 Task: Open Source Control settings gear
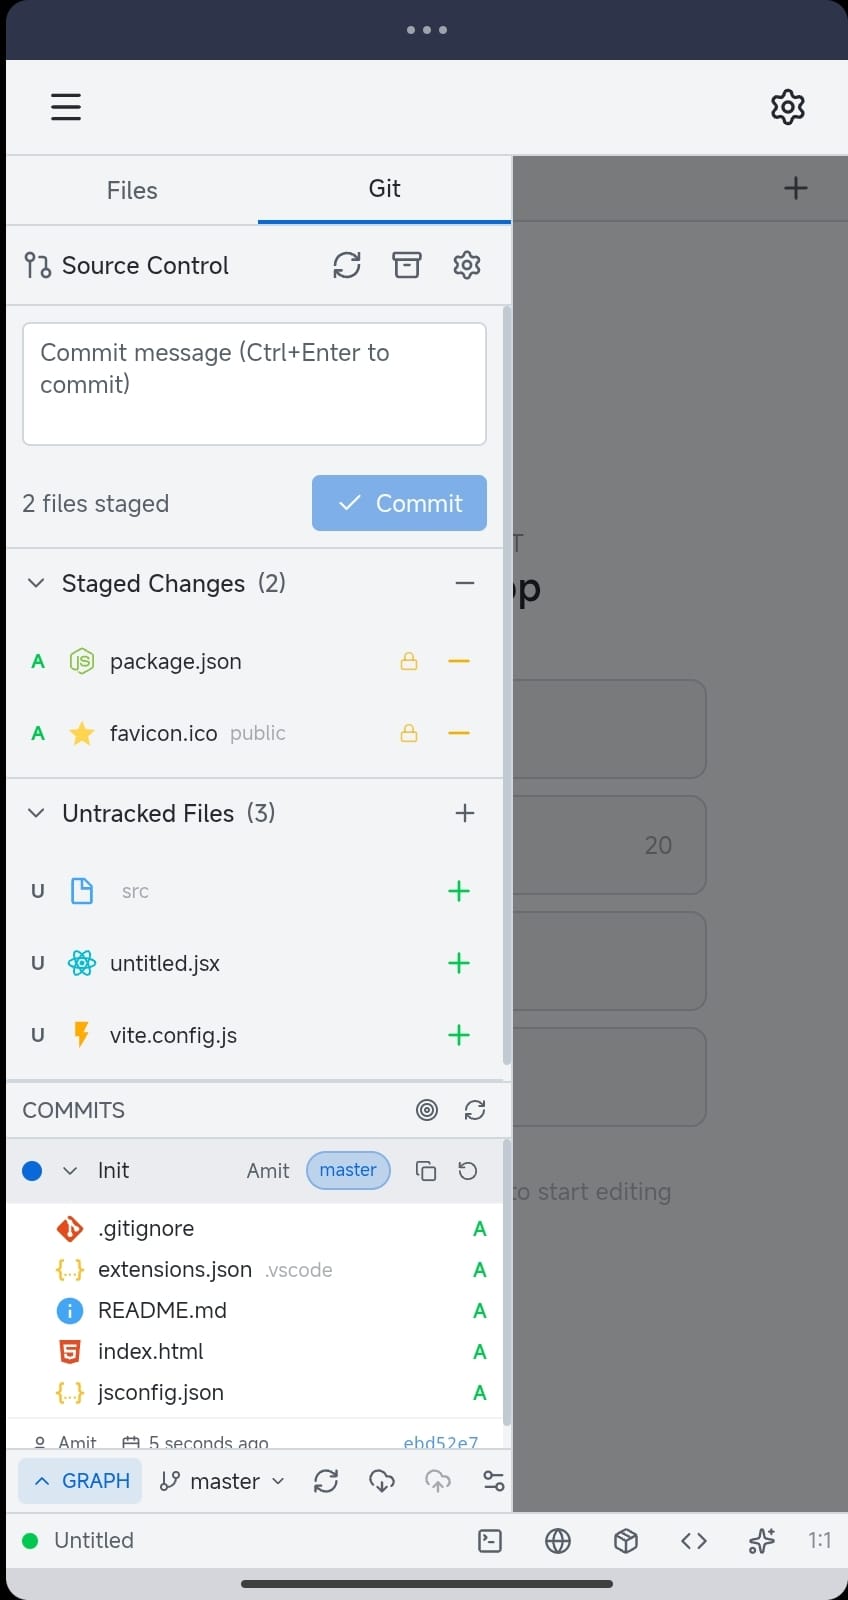(466, 265)
